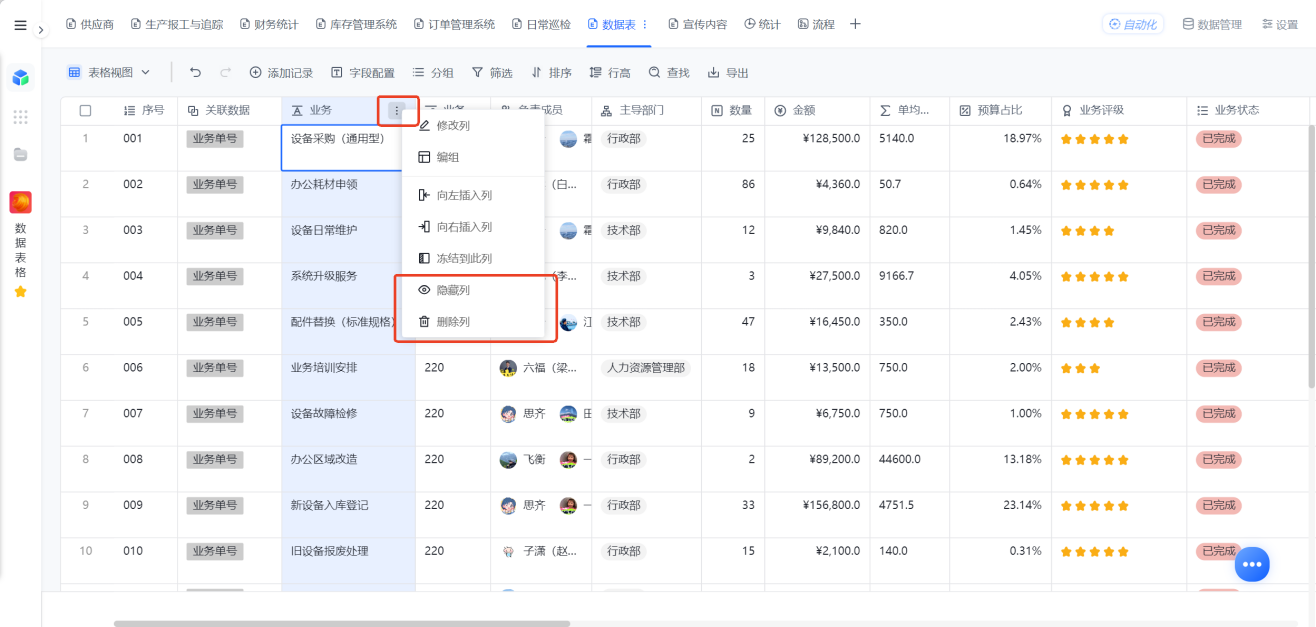Open the 财务统计 tab

(x=269, y=24)
